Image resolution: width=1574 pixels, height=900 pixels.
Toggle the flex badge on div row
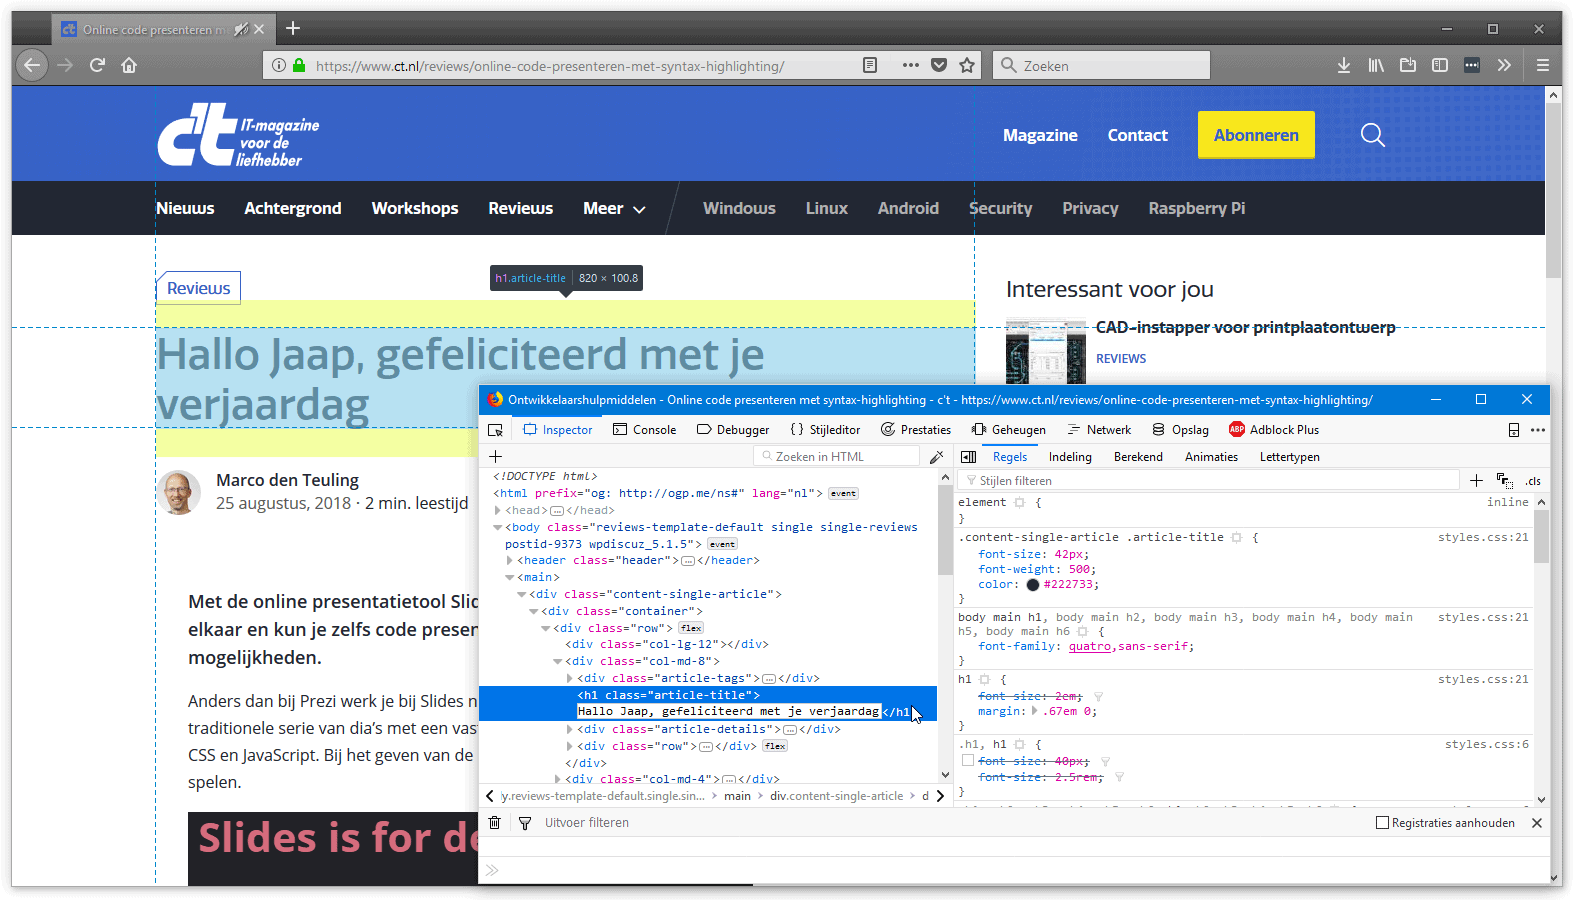pos(691,628)
